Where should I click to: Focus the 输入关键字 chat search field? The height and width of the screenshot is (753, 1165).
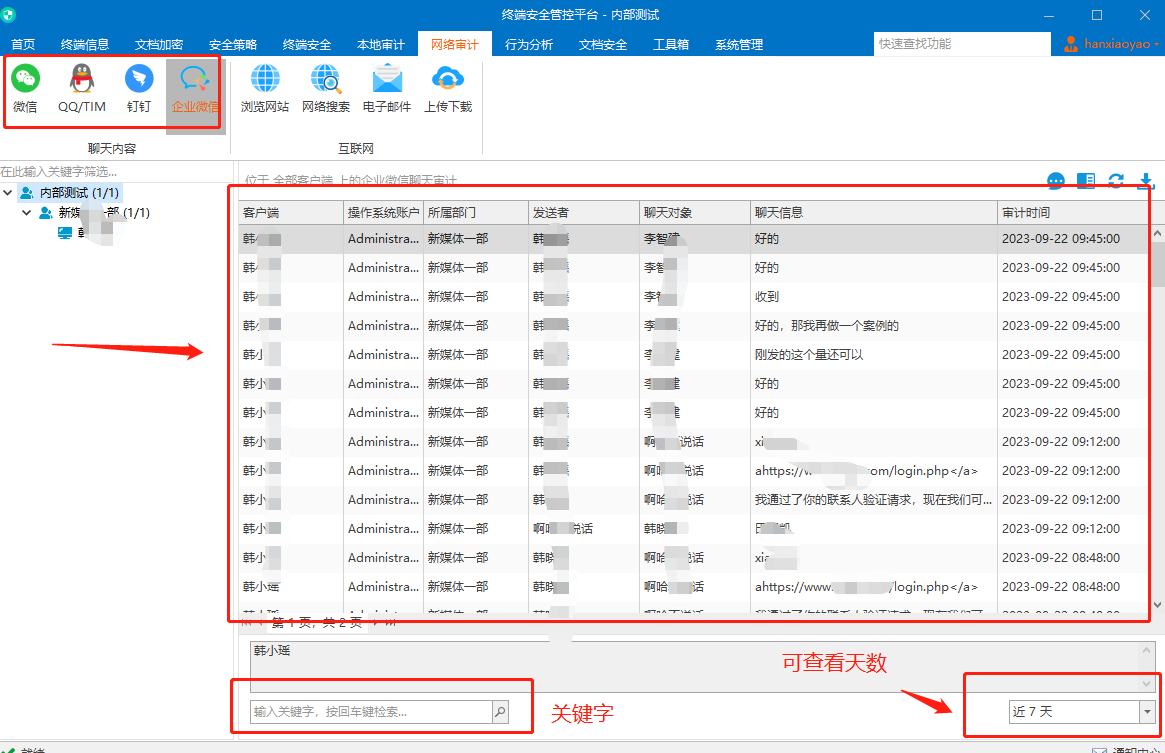click(x=371, y=712)
